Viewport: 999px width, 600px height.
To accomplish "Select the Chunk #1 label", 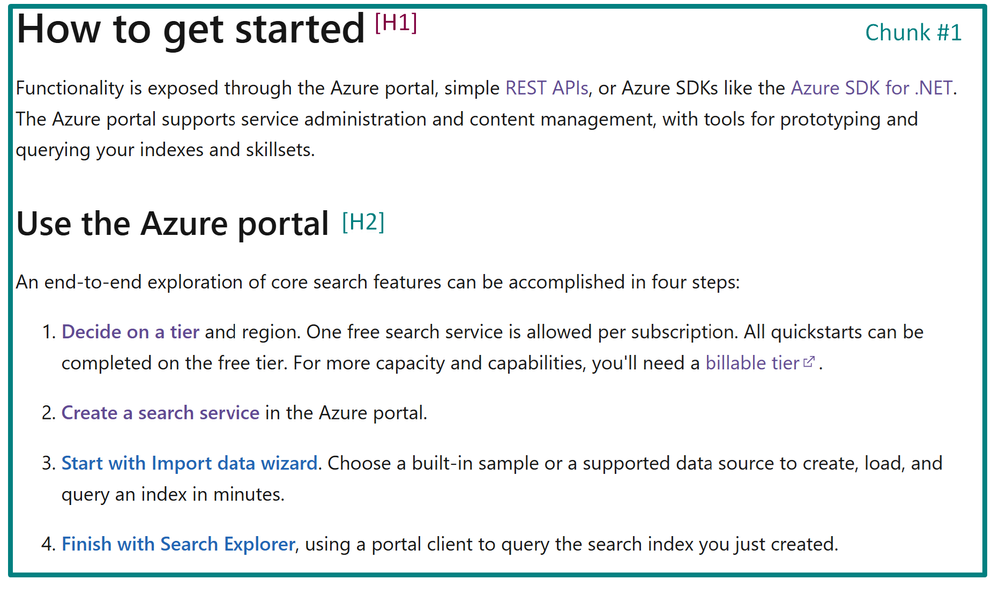I will click(x=913, y=32).
